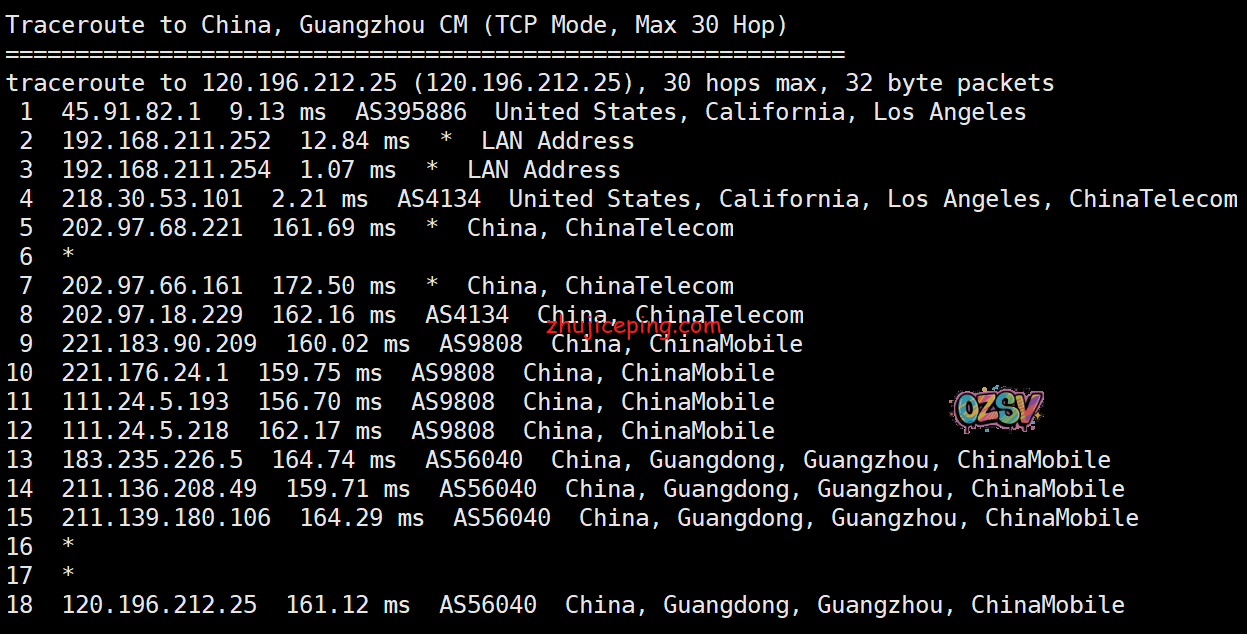Click AS4134 in hop 8
1247x634 pixels.
click(466, 315)
